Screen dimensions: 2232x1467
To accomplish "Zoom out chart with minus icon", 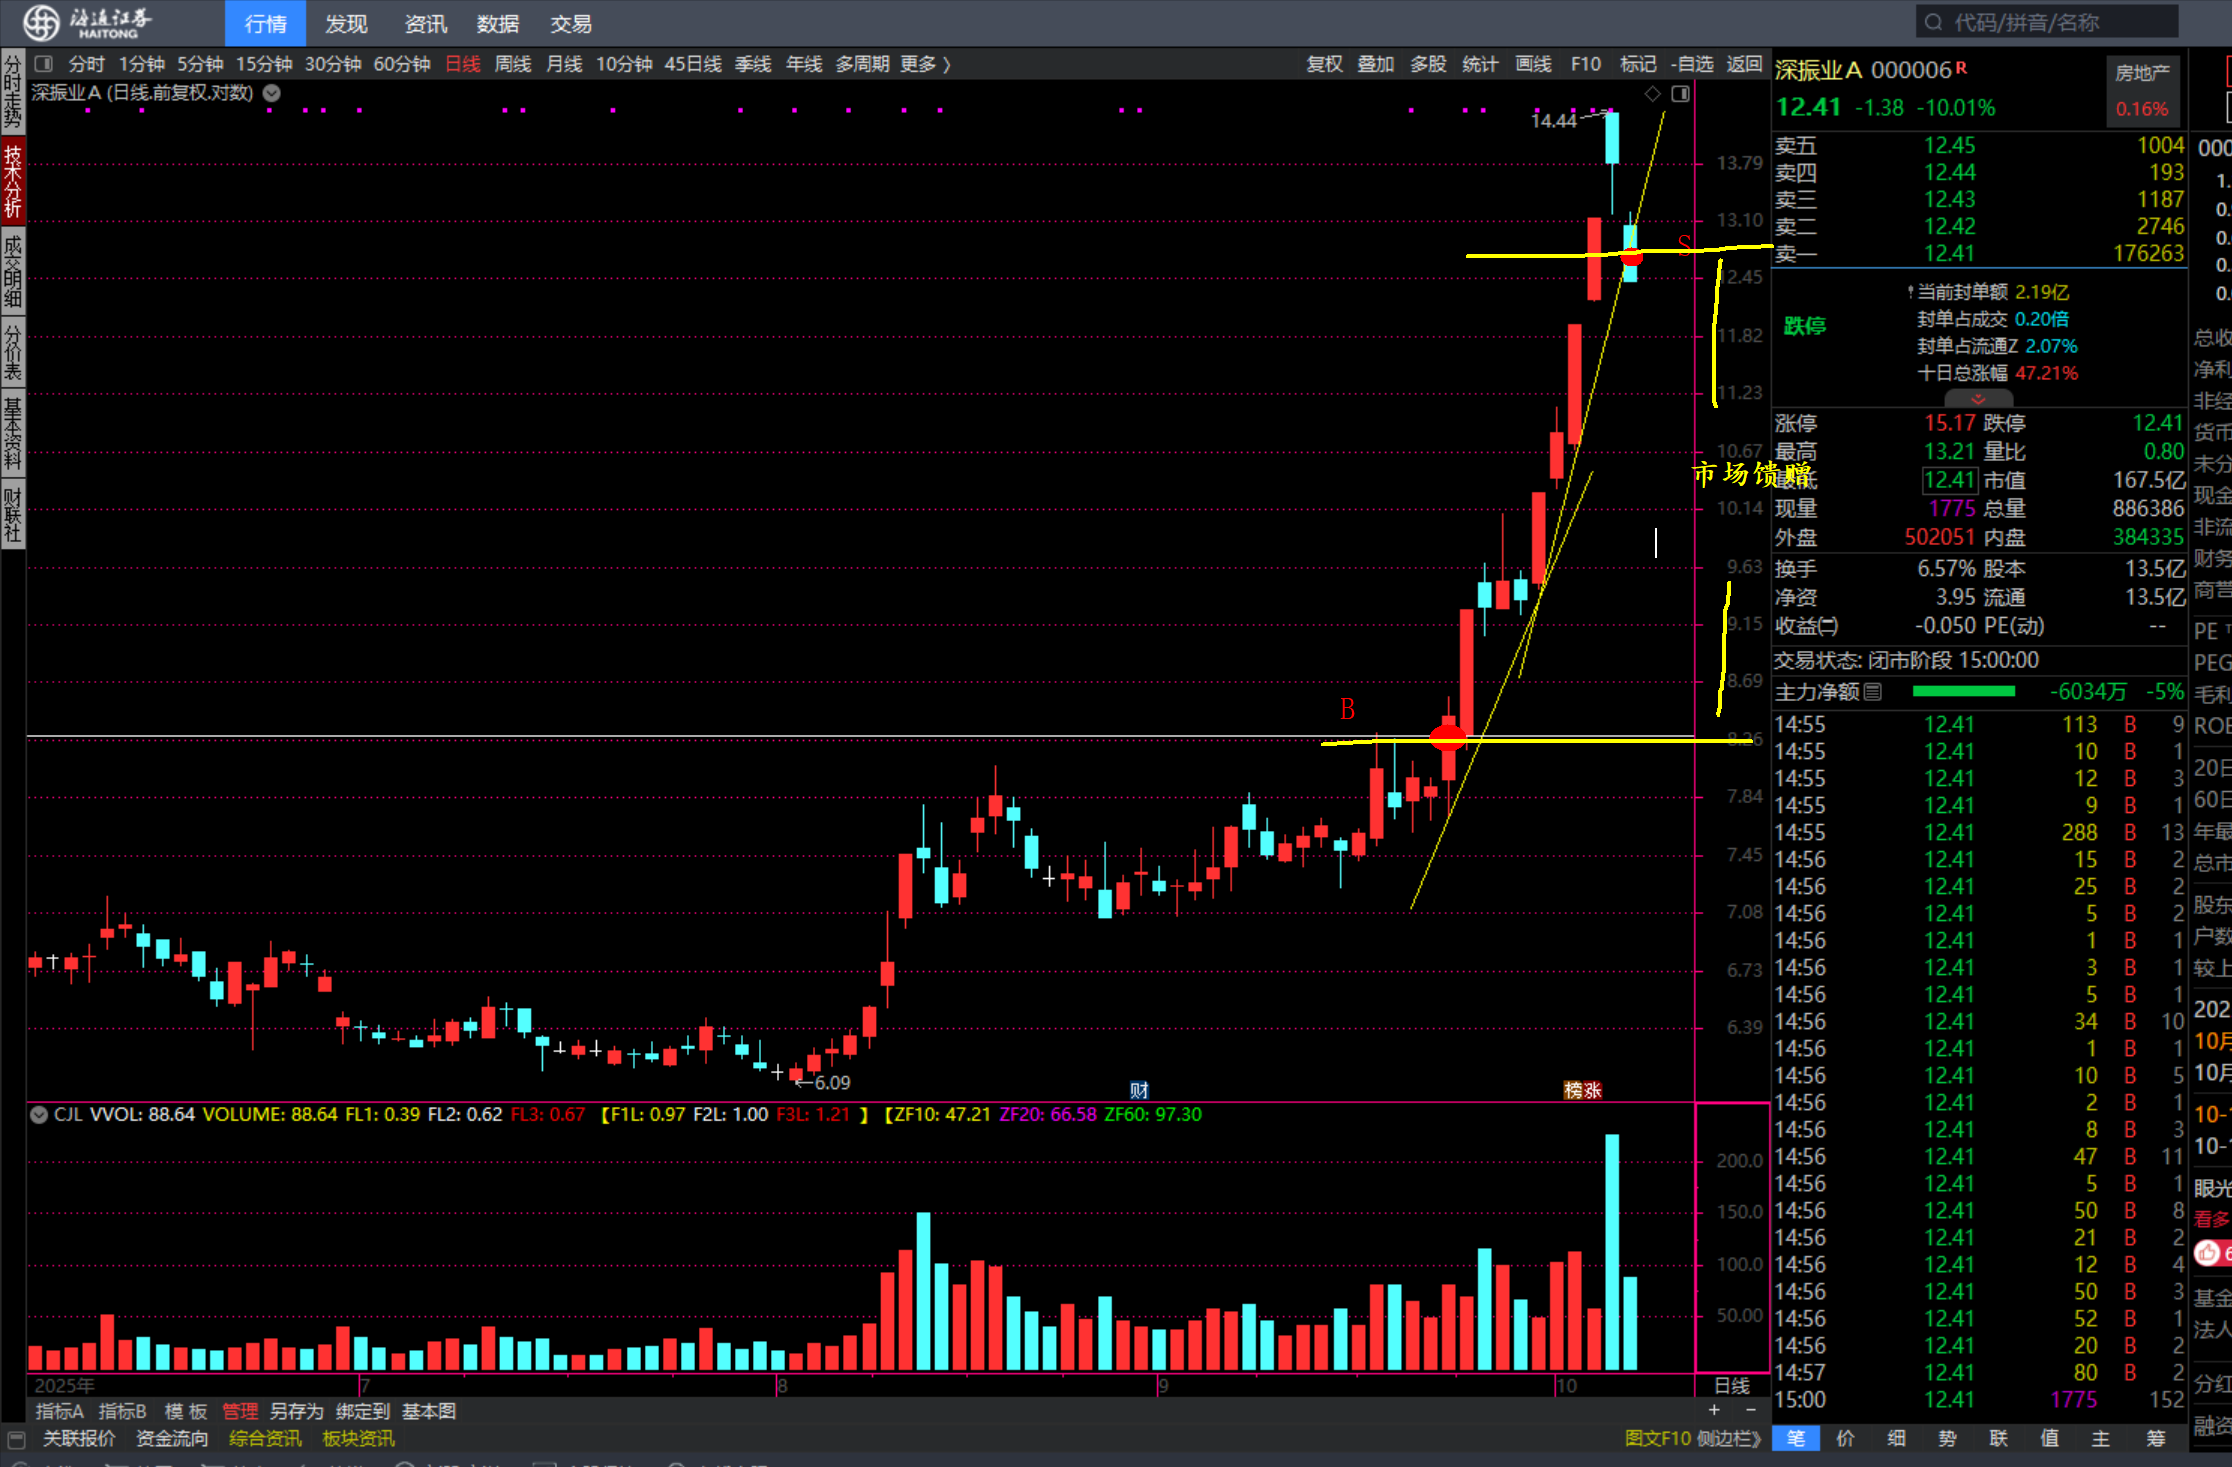I will click(1750, 1410).
